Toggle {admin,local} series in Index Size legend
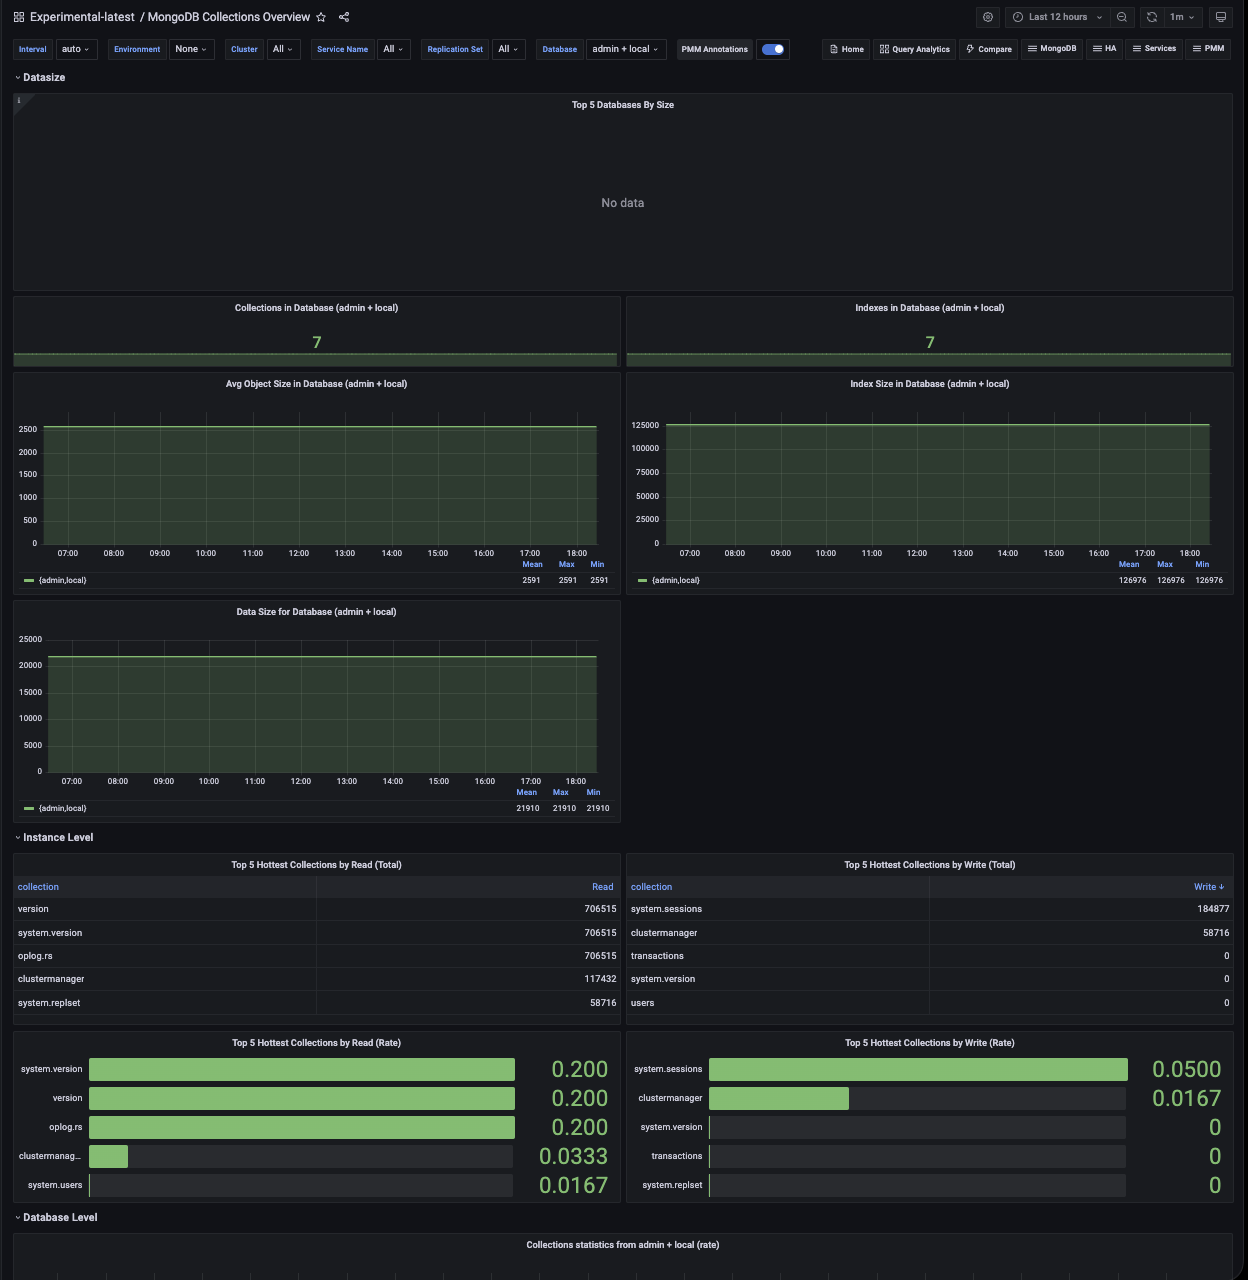 tap(675, 580)
